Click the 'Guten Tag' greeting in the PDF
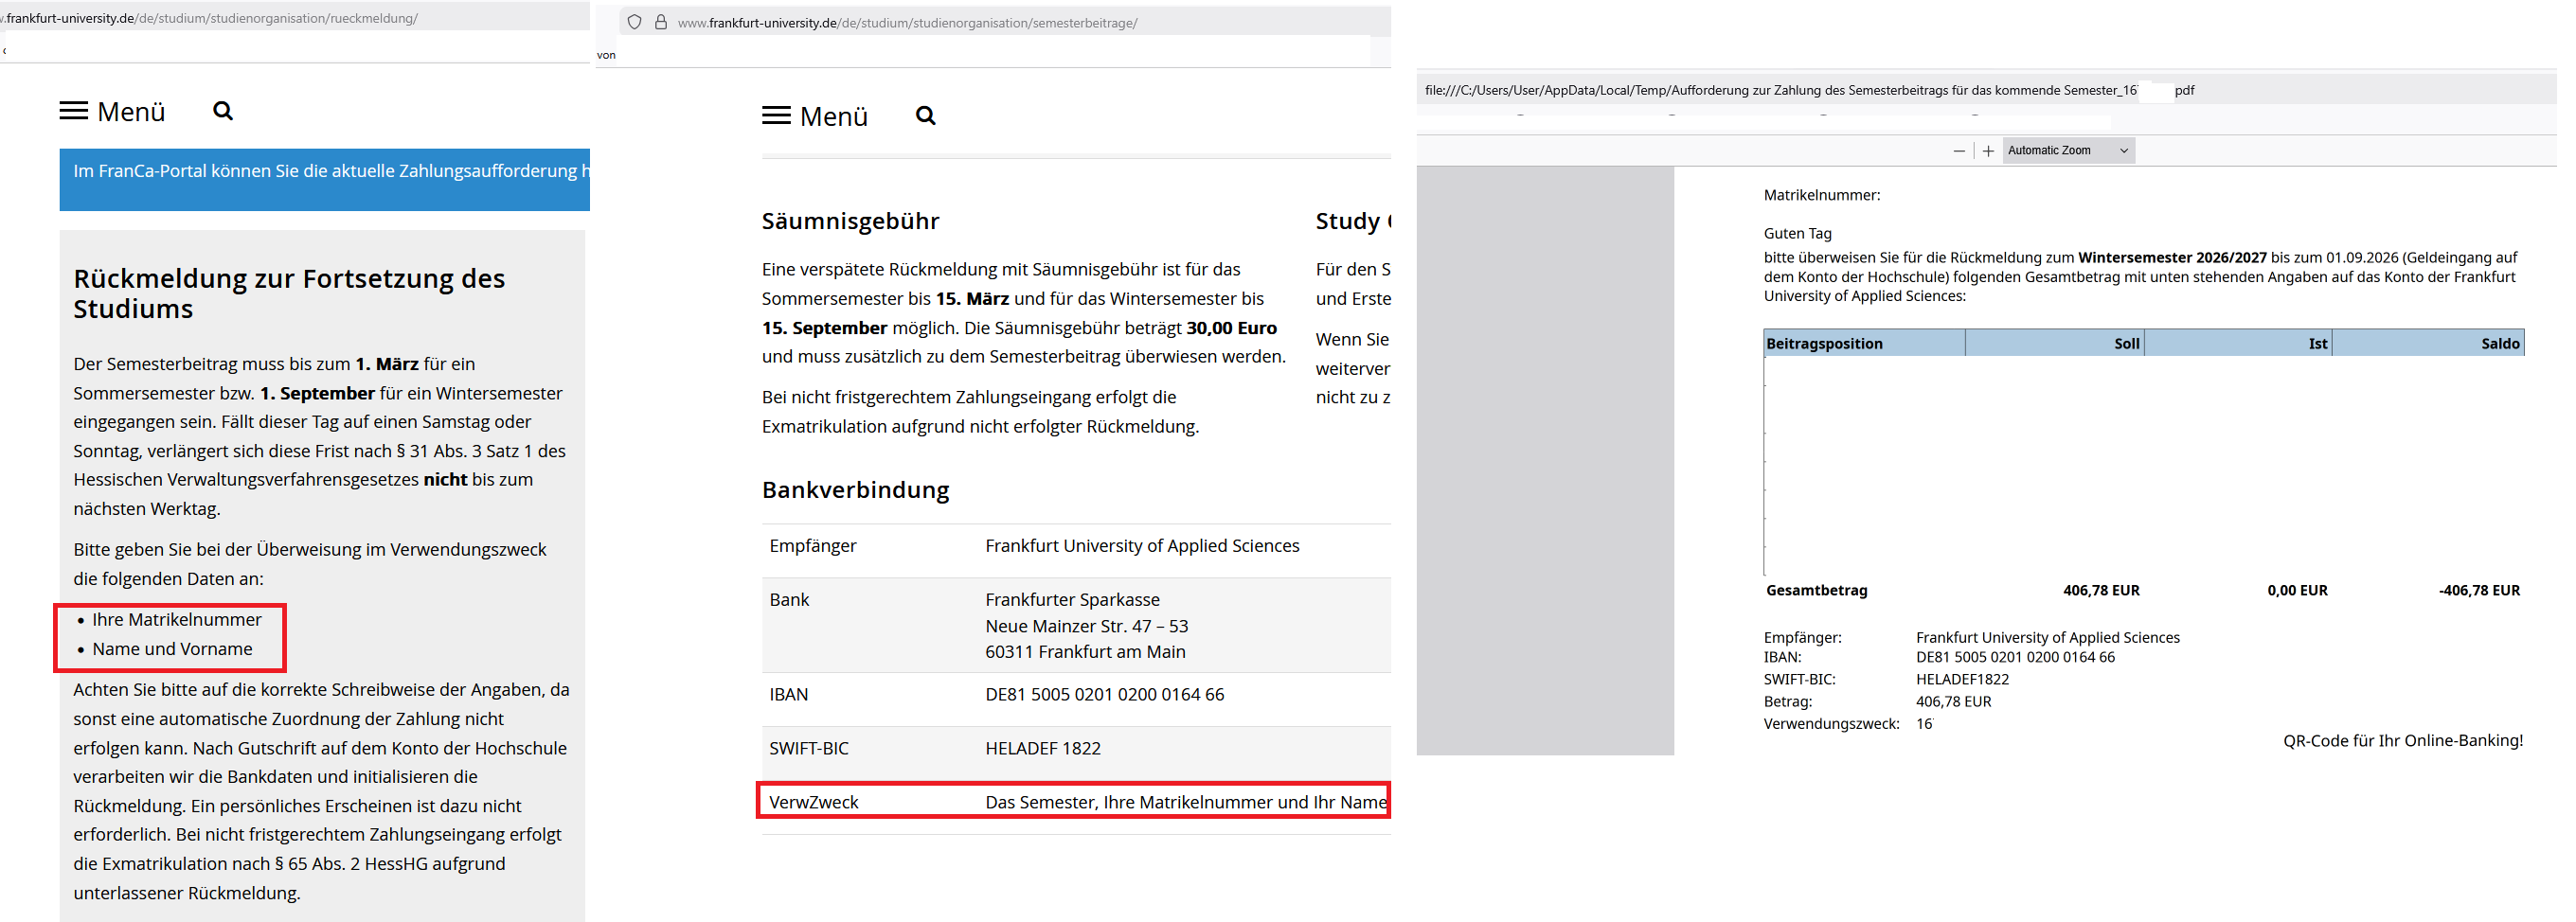Viewport: 2576px width, 922px height. coord(1798,234)
